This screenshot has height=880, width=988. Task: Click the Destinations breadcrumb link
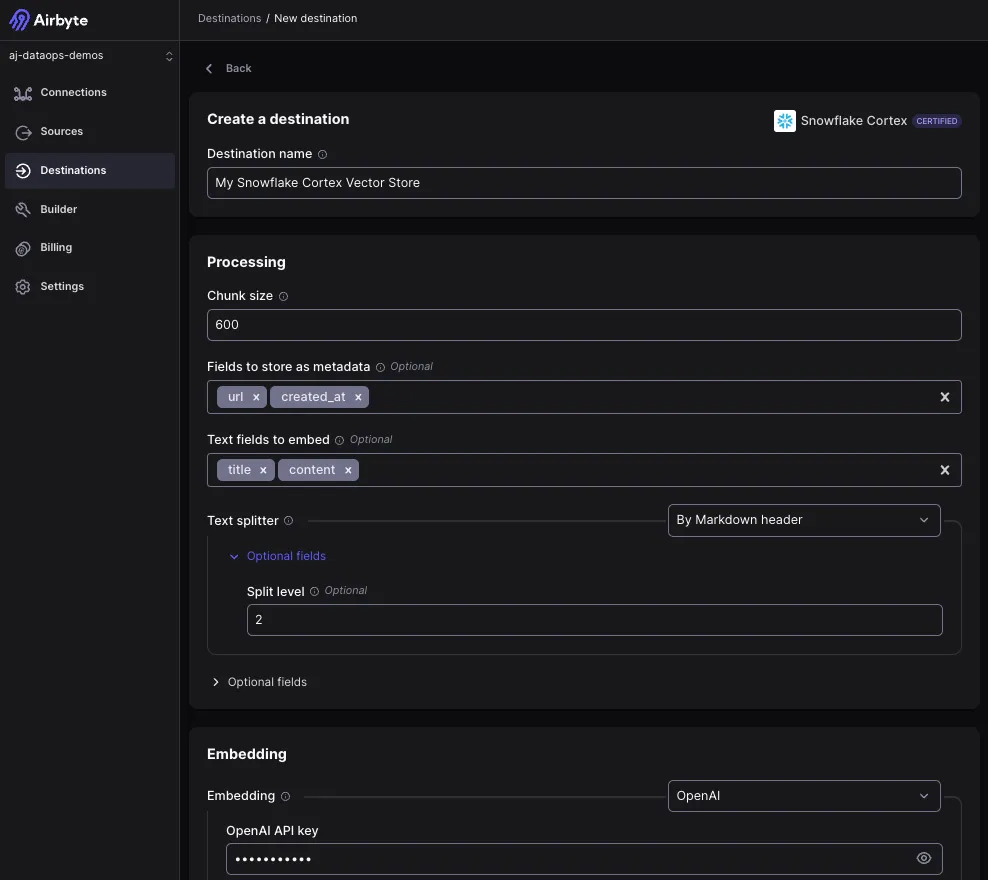point(229,18)
